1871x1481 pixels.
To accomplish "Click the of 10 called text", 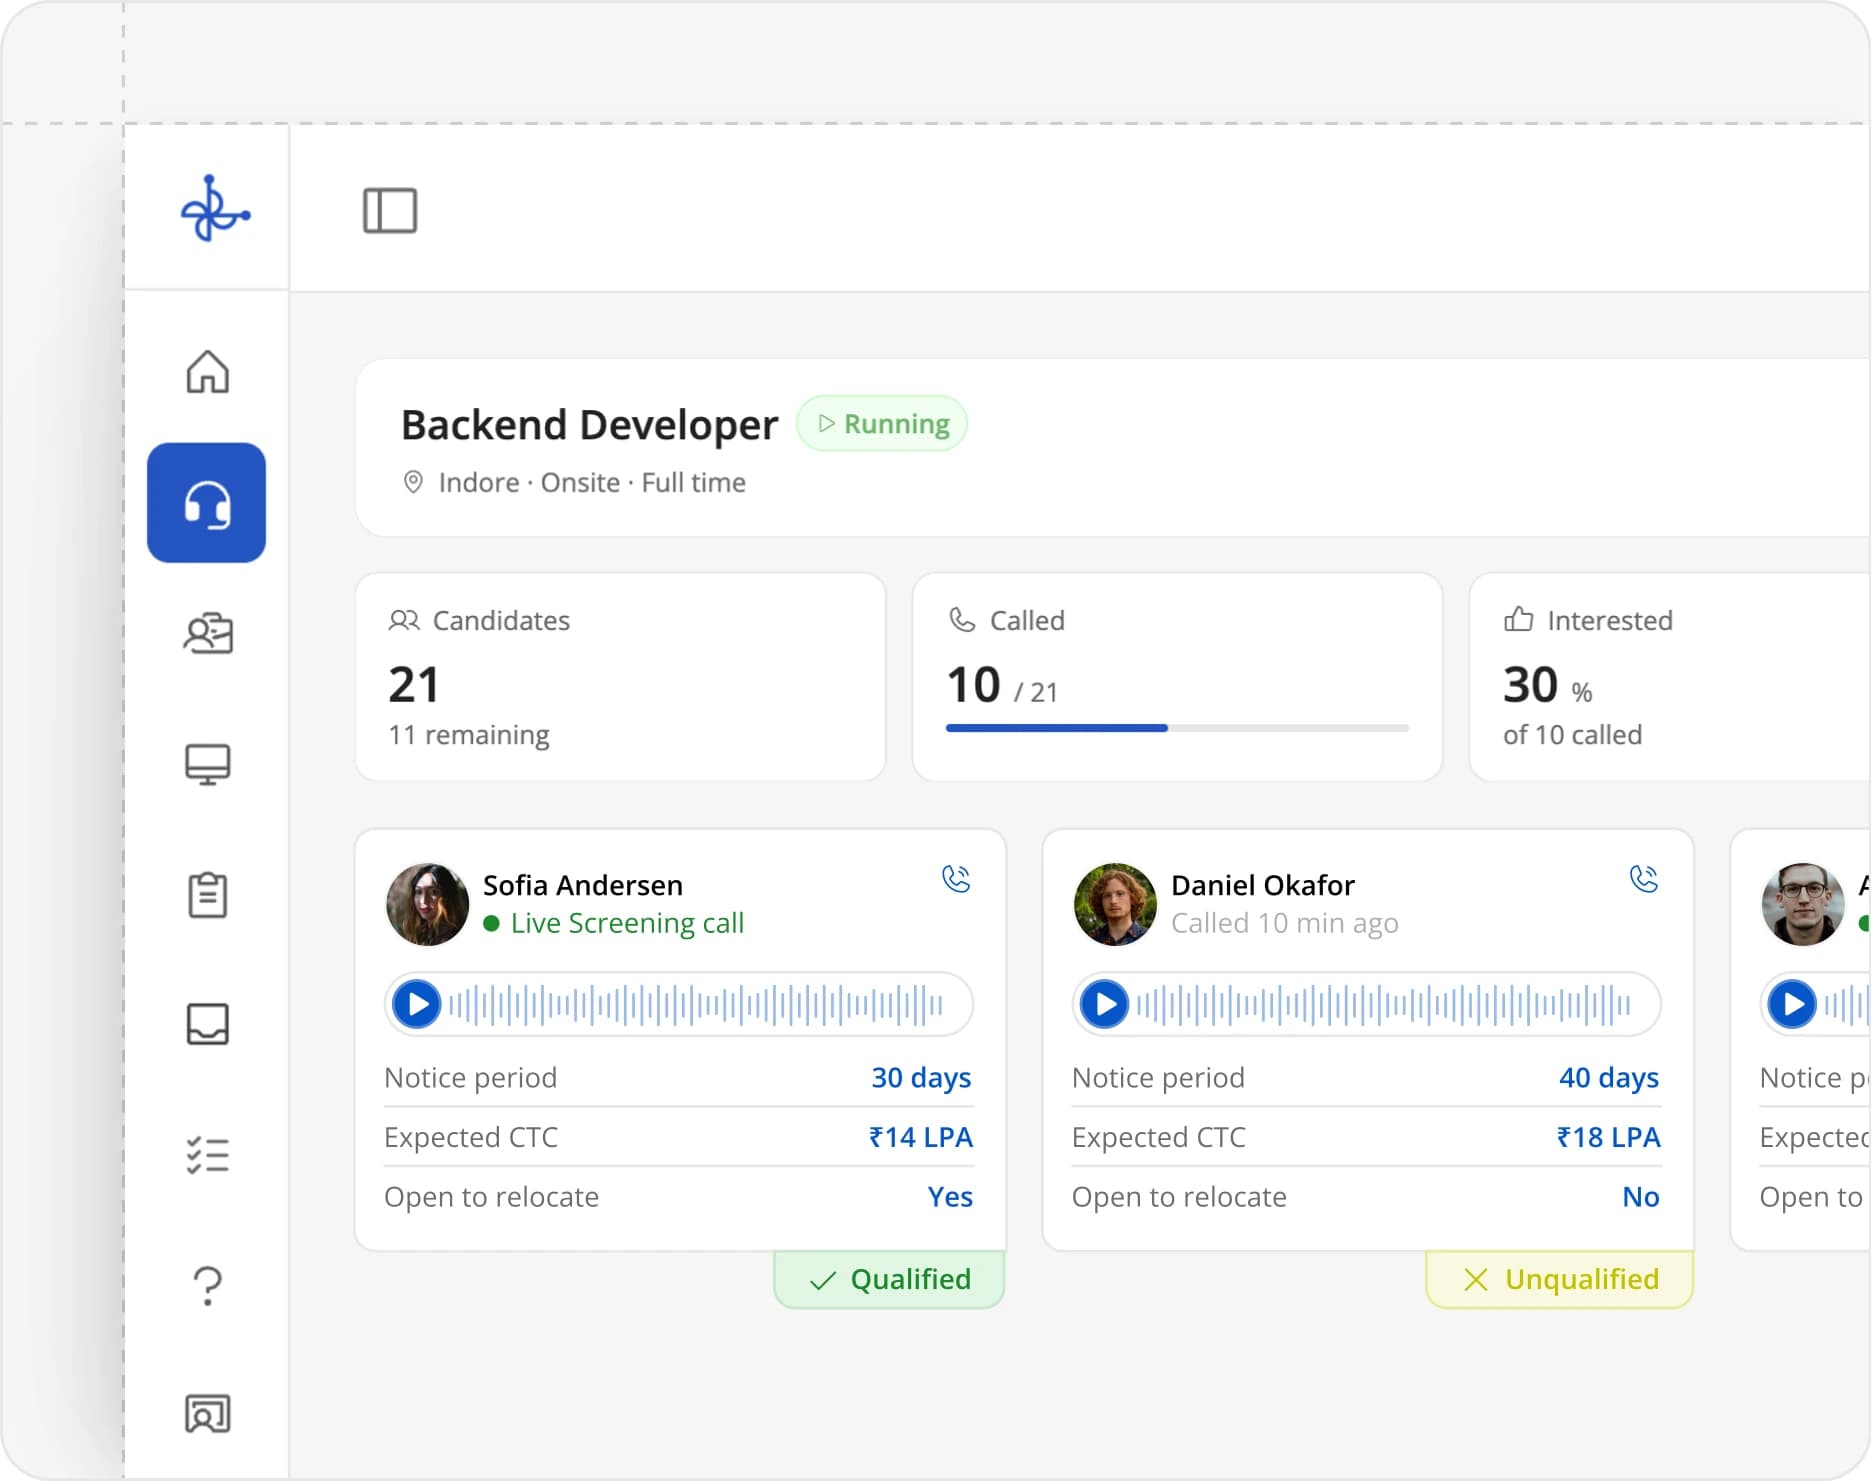I will tap(1572, 735).
